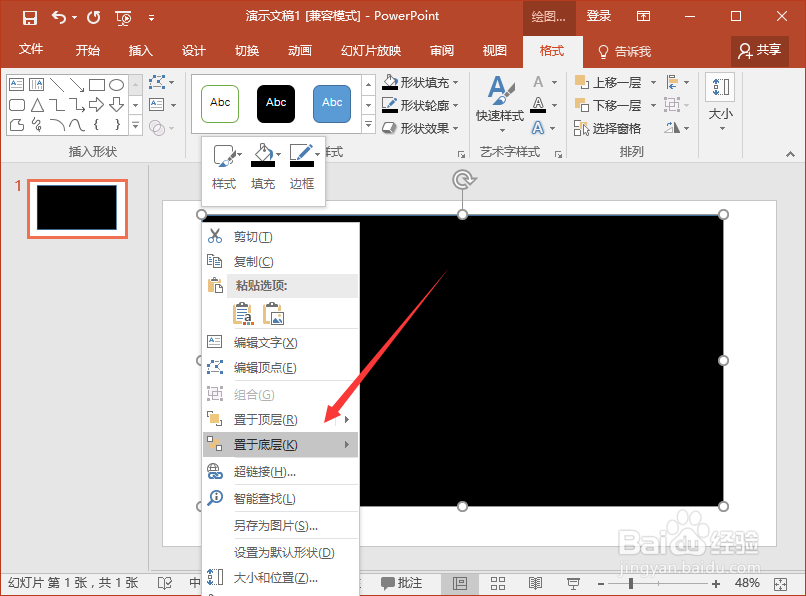Open 选择窗格 selection pane
The height and width of the screenshot is (596, 806).
tap(608, 128)
